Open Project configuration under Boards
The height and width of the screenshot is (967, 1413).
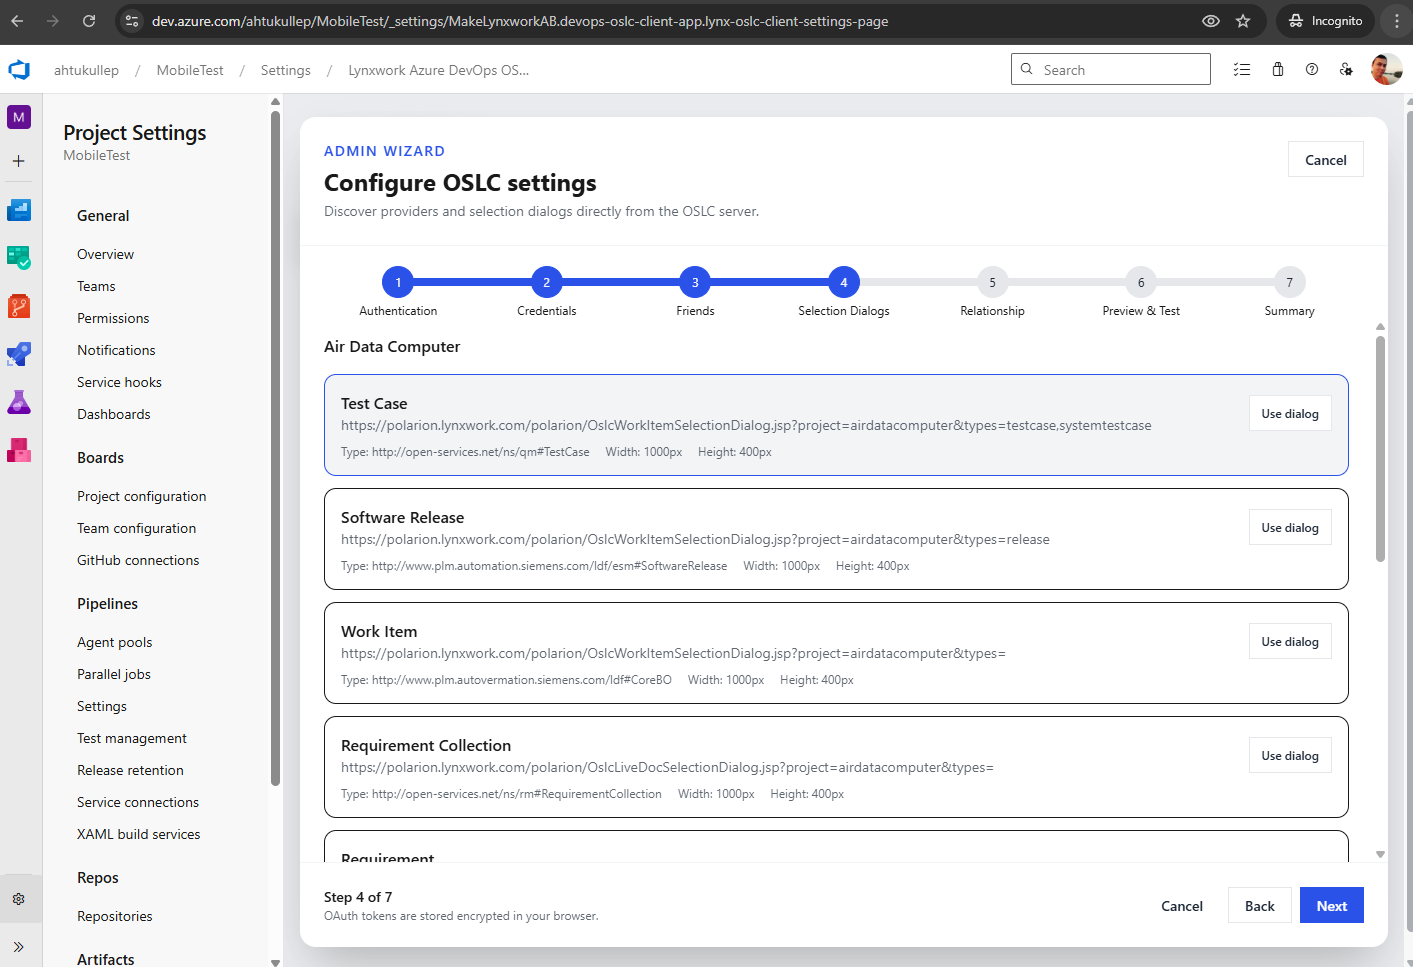click(142, 496)
